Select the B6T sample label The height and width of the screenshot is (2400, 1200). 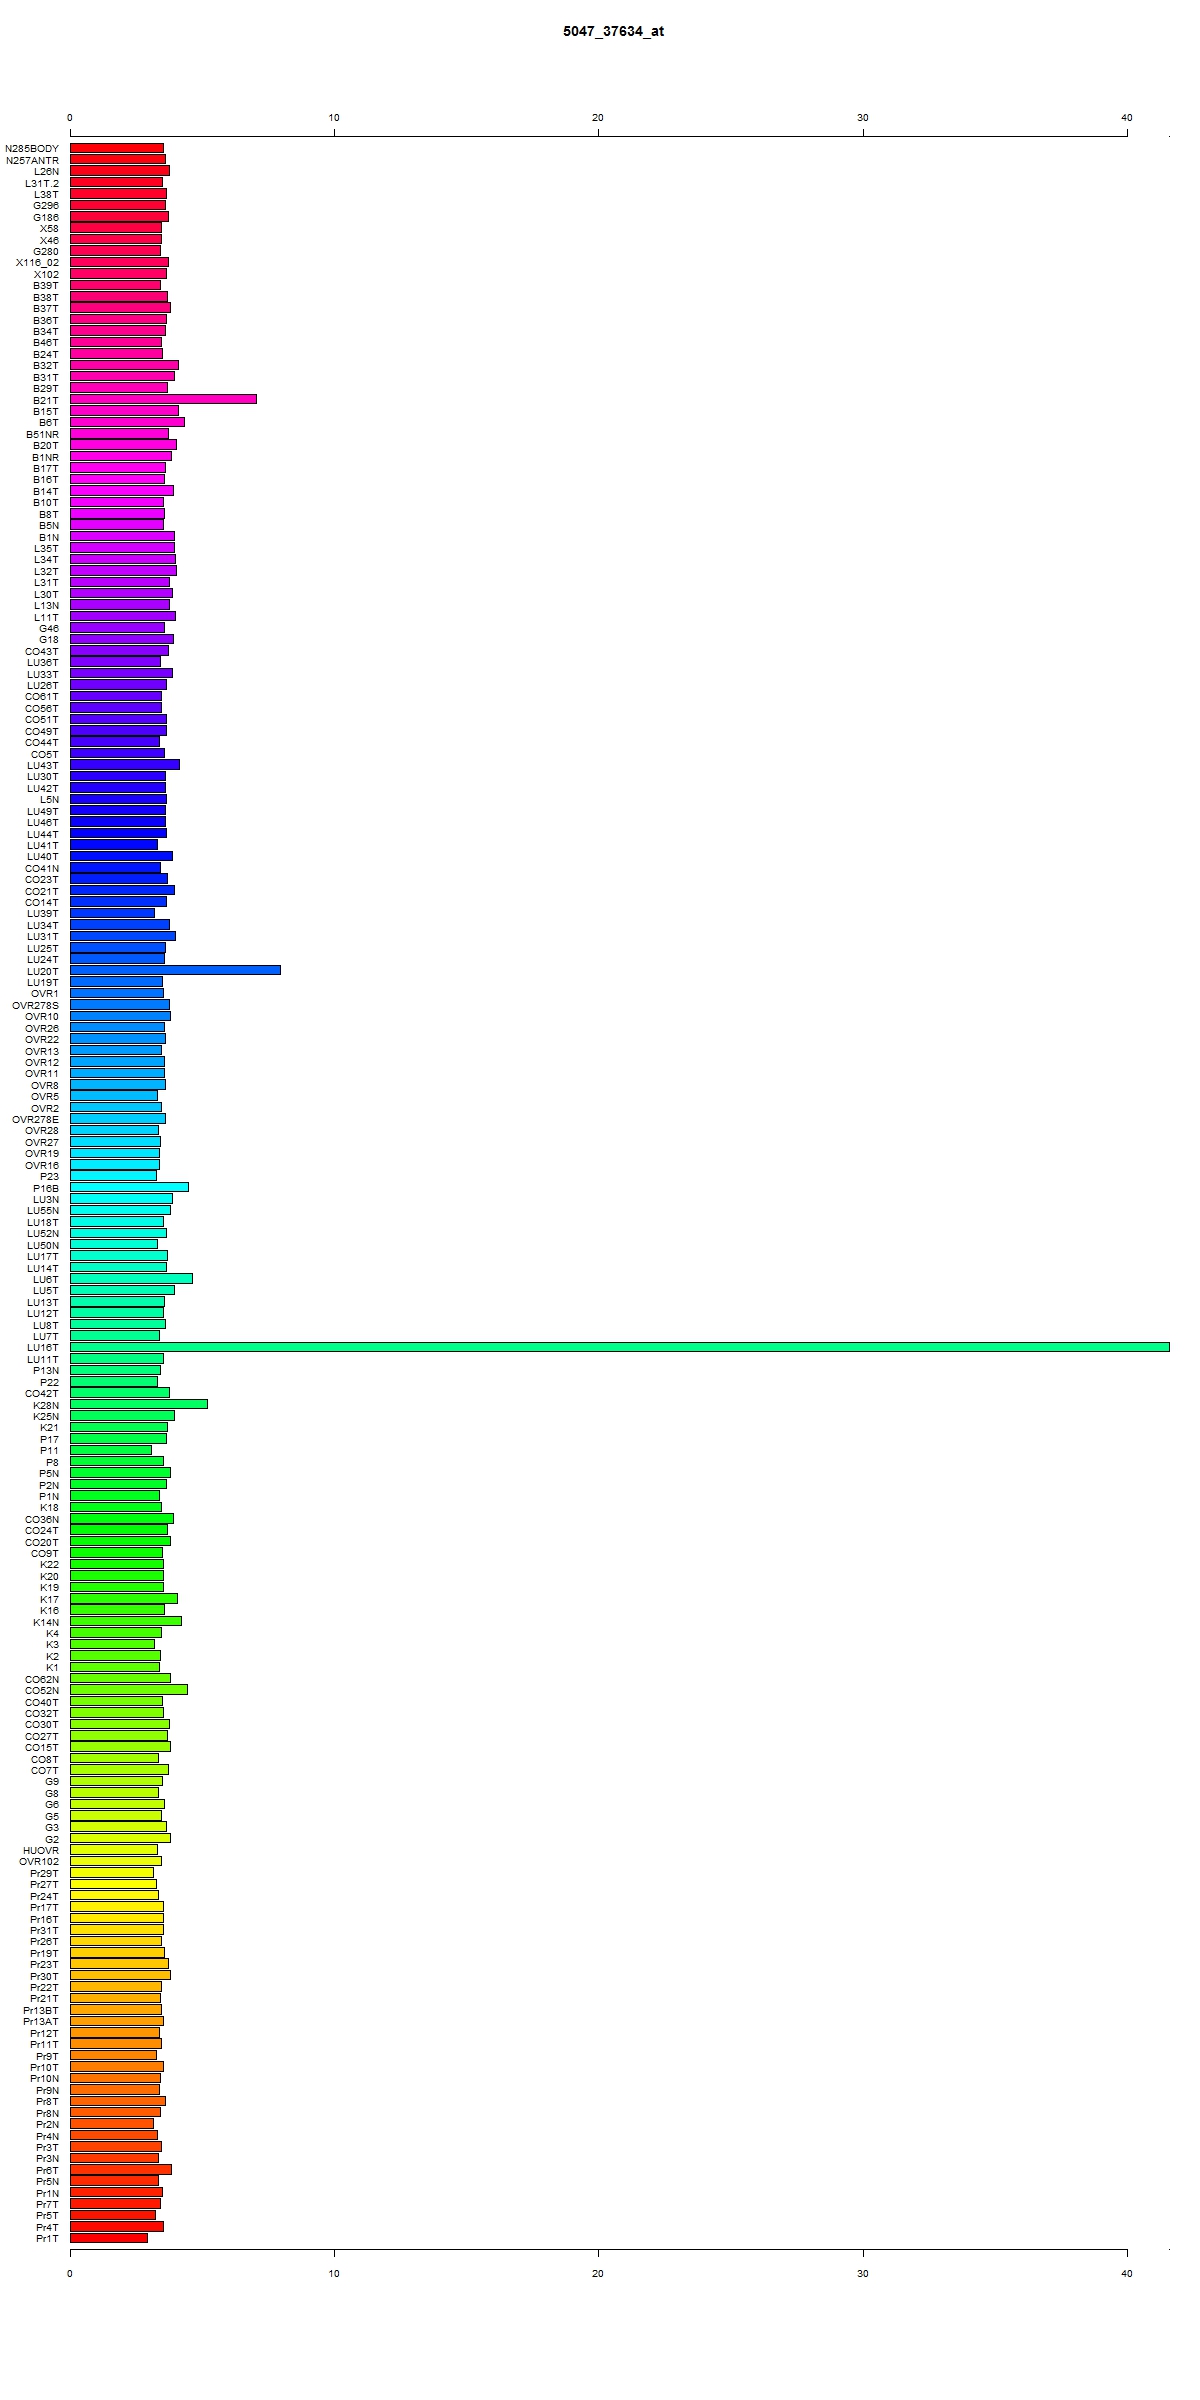49,423
